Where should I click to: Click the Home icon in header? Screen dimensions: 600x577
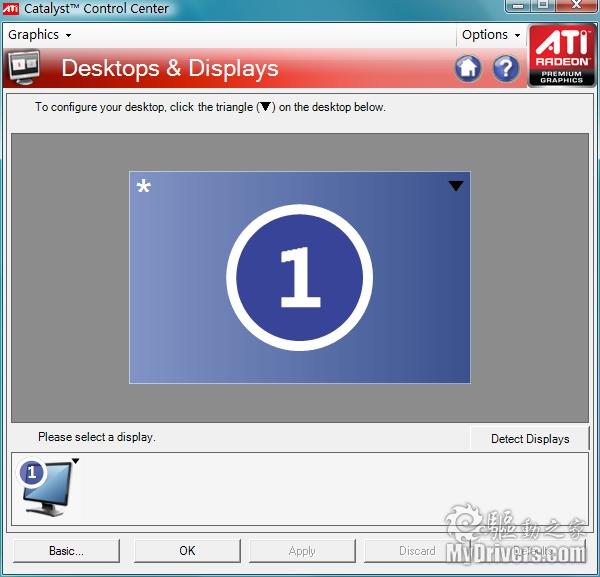468,68
